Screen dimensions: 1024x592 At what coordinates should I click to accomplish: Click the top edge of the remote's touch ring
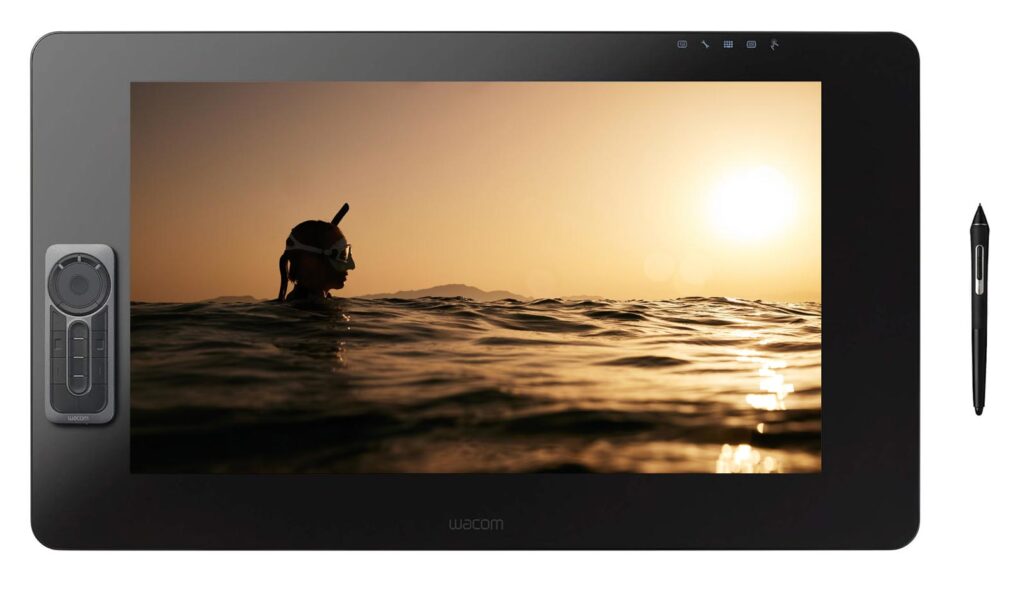79,260
